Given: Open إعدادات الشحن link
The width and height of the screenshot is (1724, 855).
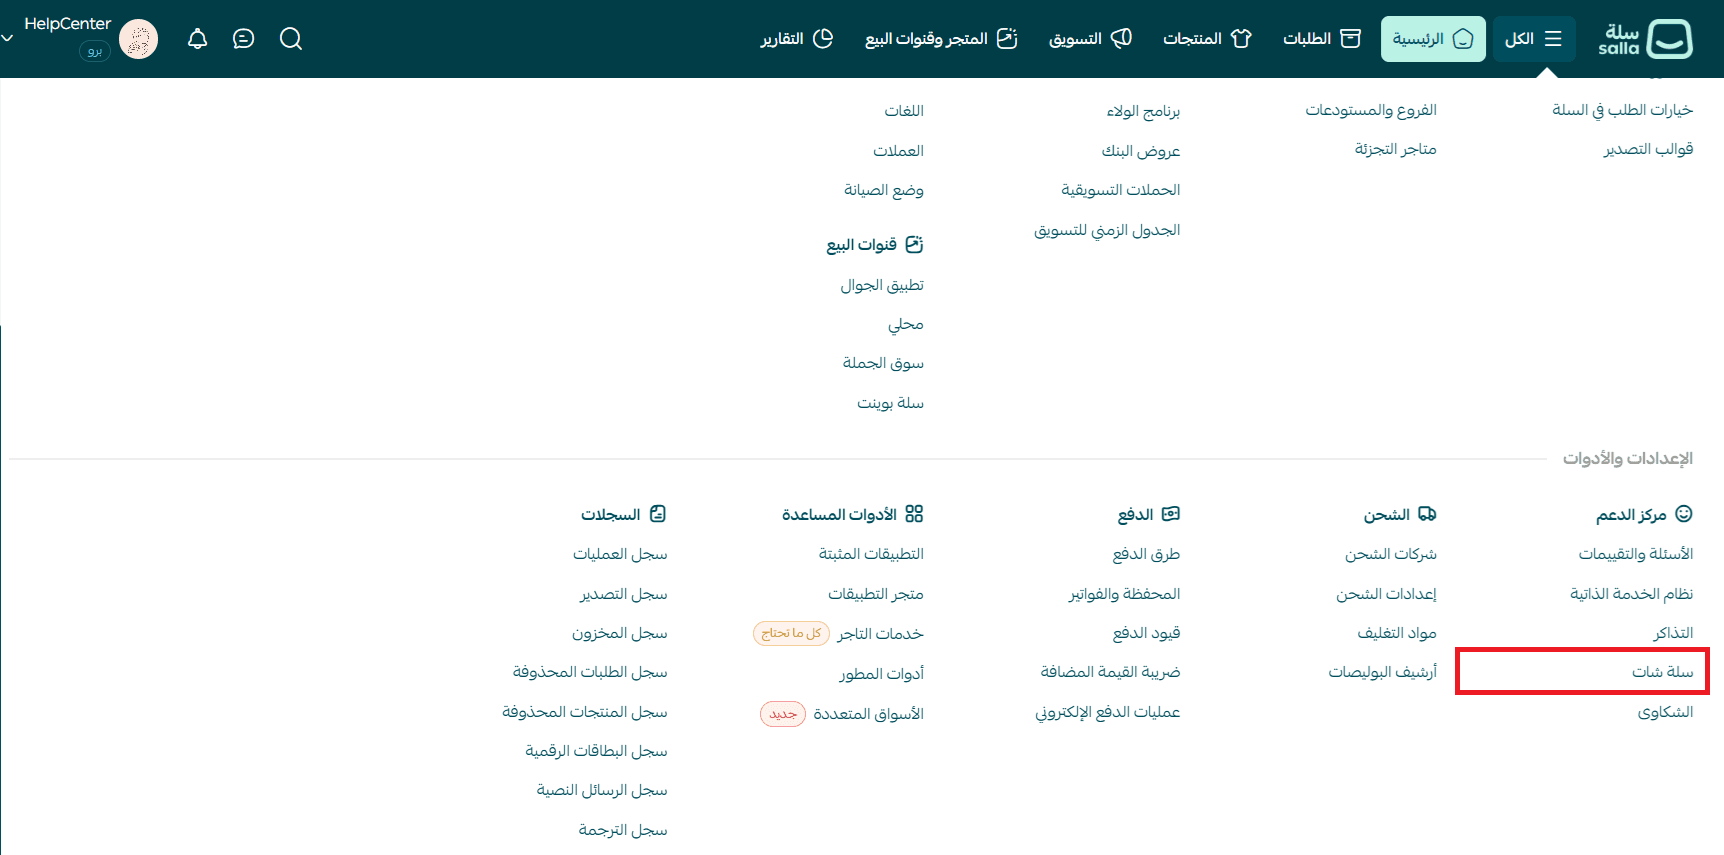Looking at the screenshot, I should 1386,594.
